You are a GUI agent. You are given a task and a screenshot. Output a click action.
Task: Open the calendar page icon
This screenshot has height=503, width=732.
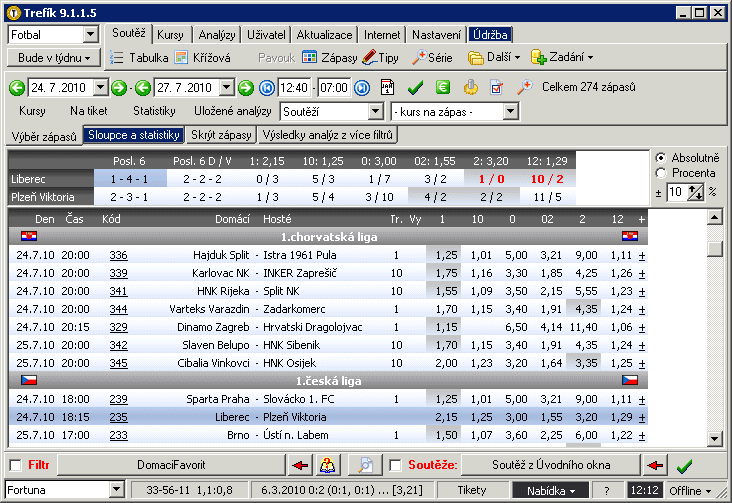387,87
